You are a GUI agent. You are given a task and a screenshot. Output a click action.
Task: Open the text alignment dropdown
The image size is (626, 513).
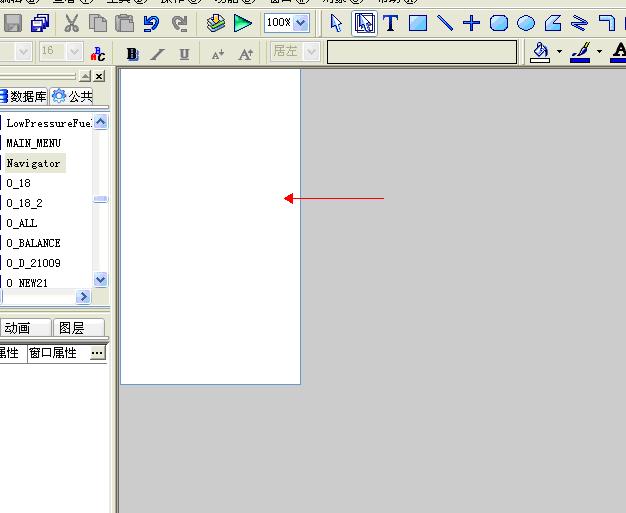tap(310, 52)
